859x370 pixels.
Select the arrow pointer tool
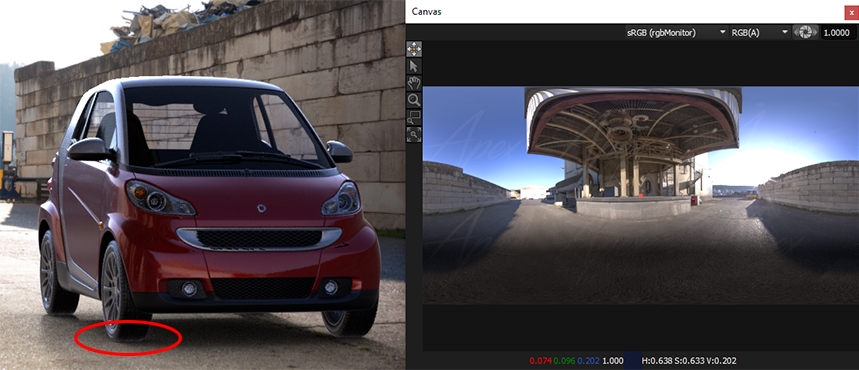point(414,66)
